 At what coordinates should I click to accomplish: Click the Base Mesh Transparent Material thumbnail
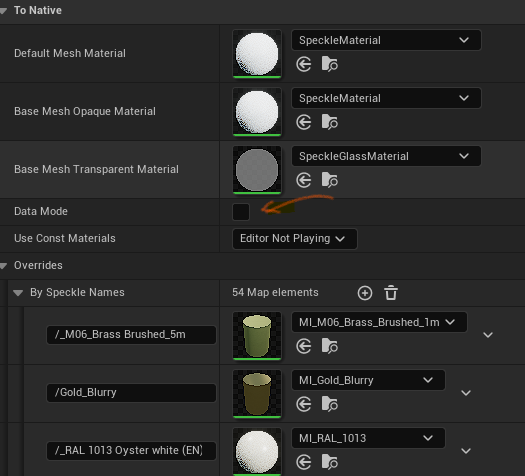tap(257, 170)
